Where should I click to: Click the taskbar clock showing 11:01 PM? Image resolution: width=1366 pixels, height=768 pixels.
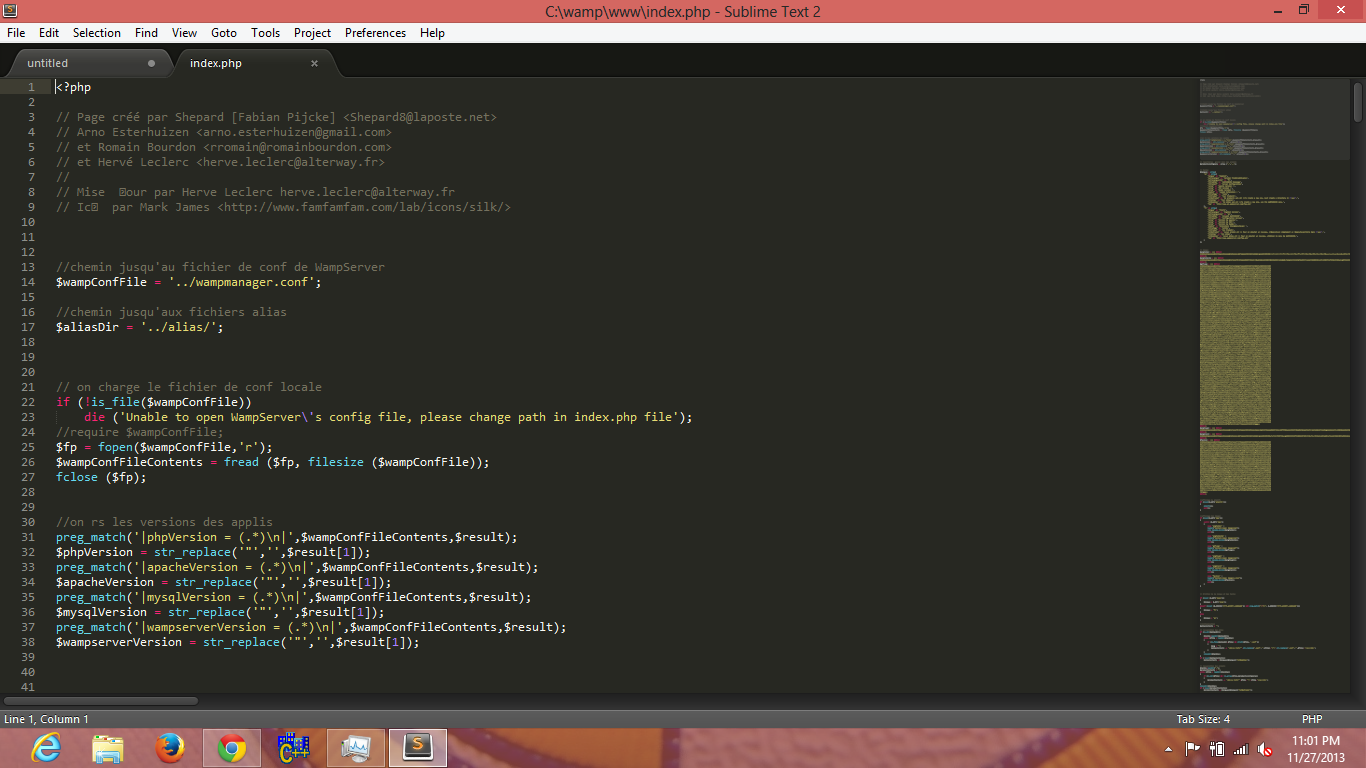(1316, 748)
